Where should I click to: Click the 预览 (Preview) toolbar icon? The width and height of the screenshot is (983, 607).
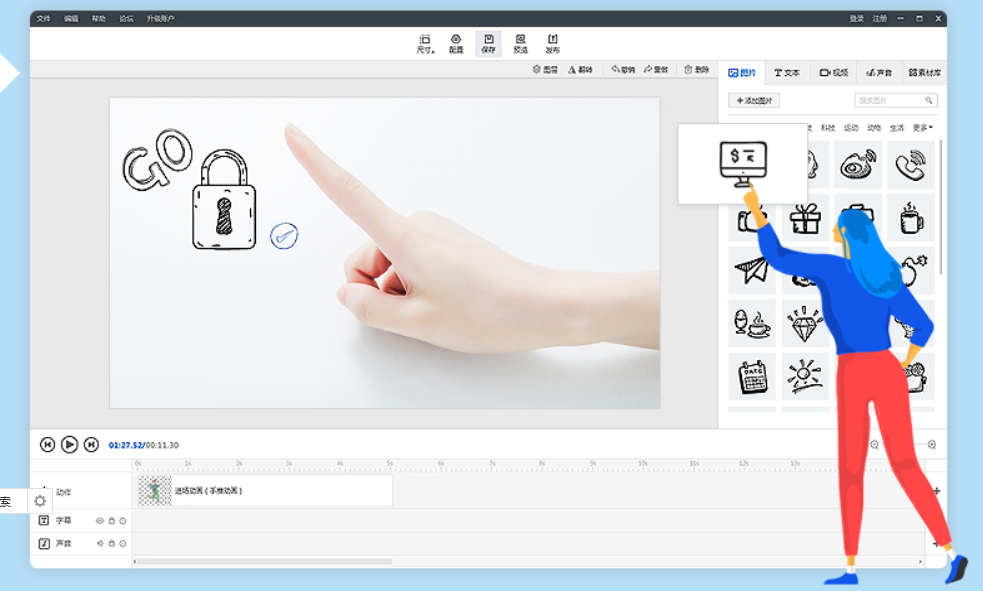[x=520, y=42]
